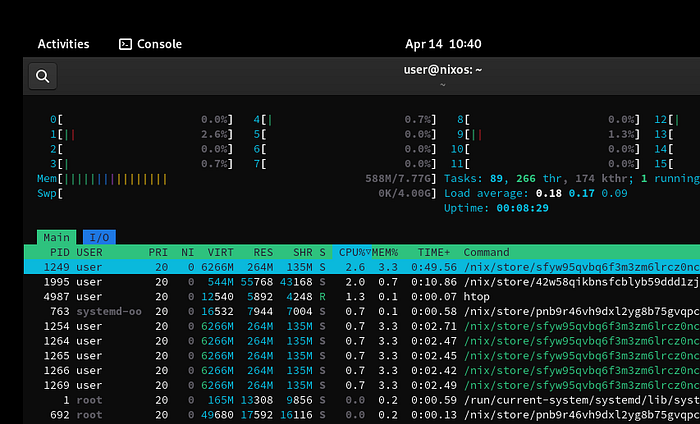700x424 pixels.
Task: Select process row with PID 1249
Action: pyautogui.click(x=362, y=267)
